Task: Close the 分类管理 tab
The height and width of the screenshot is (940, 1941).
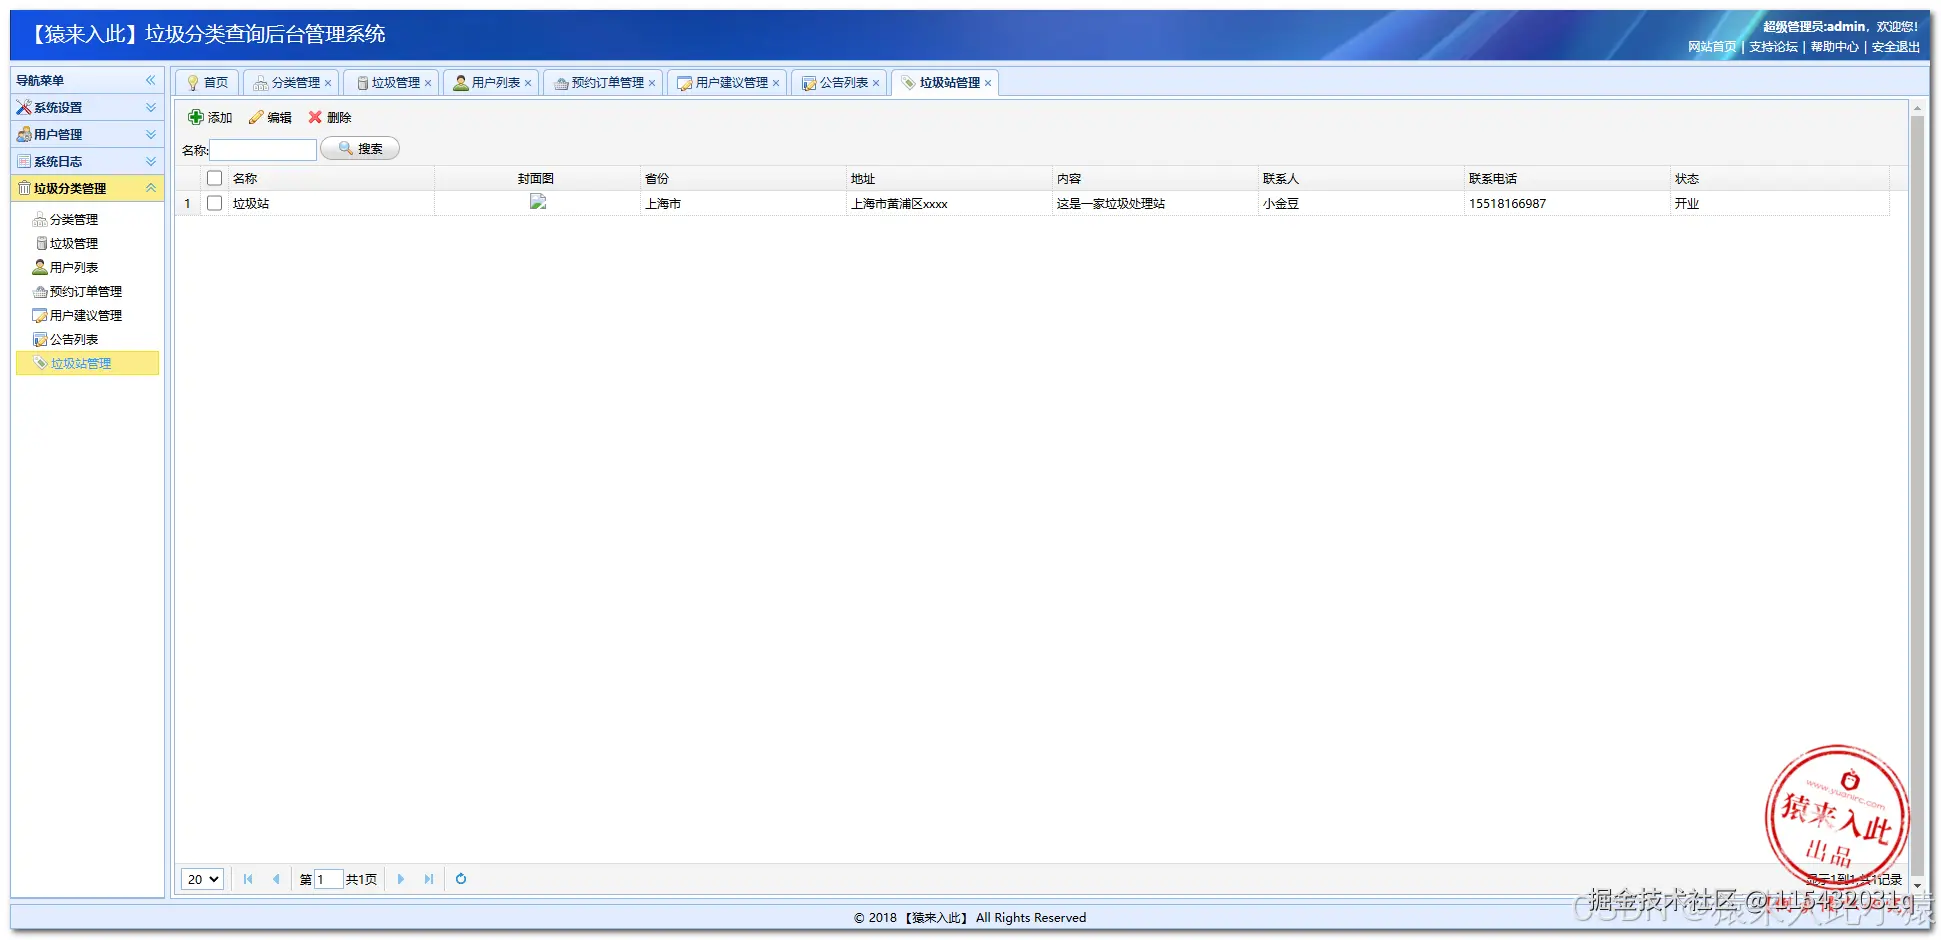Action: 328,83
